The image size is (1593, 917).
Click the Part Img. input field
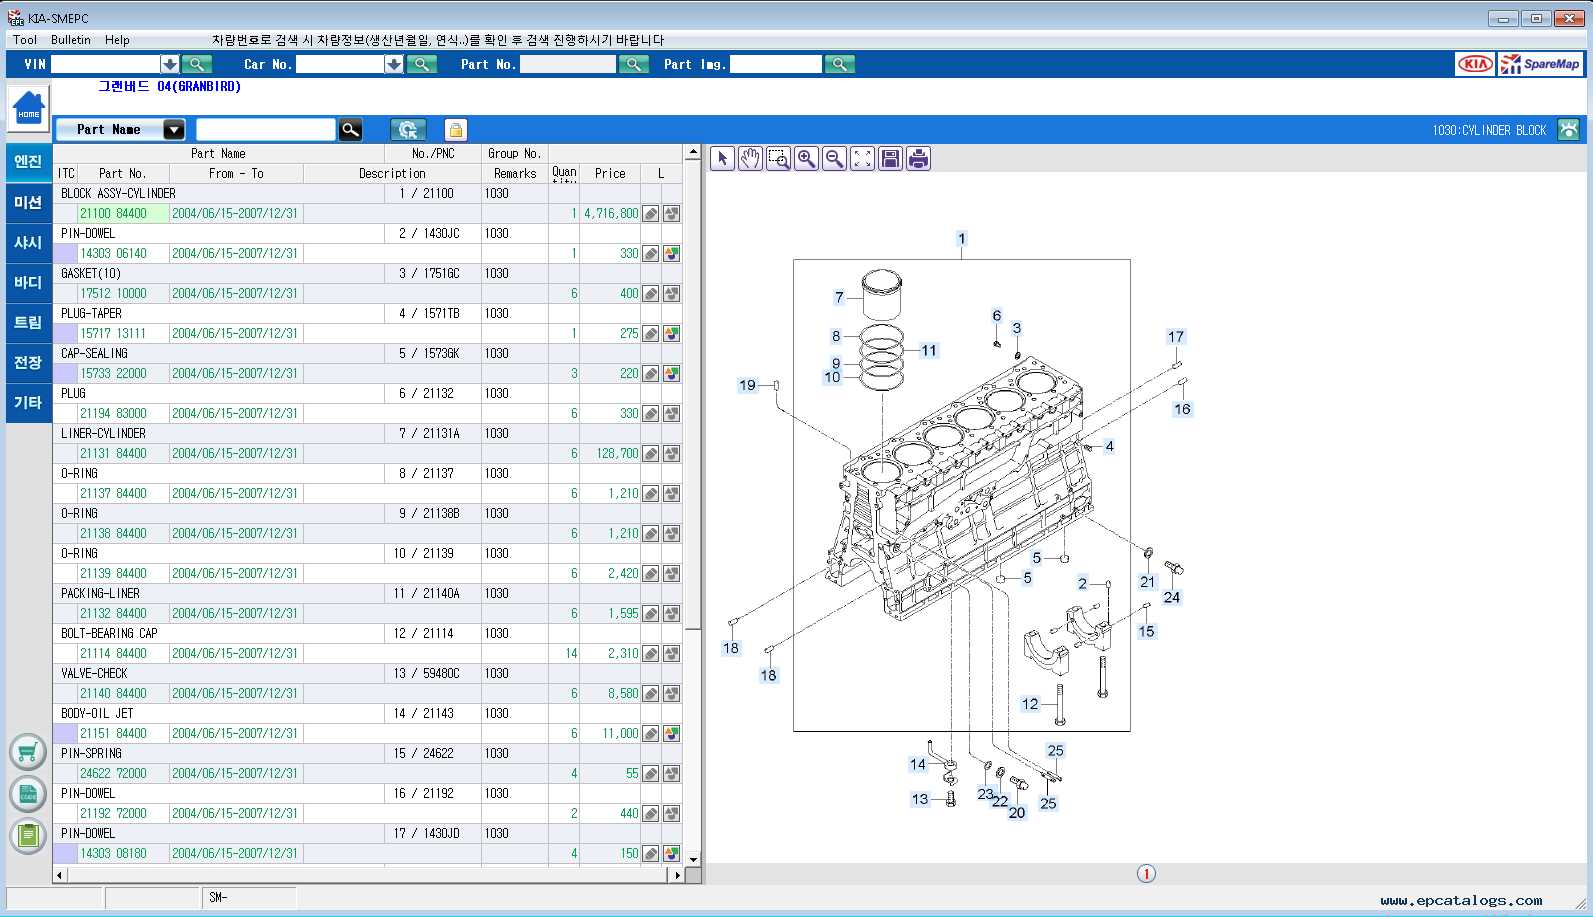775,64
